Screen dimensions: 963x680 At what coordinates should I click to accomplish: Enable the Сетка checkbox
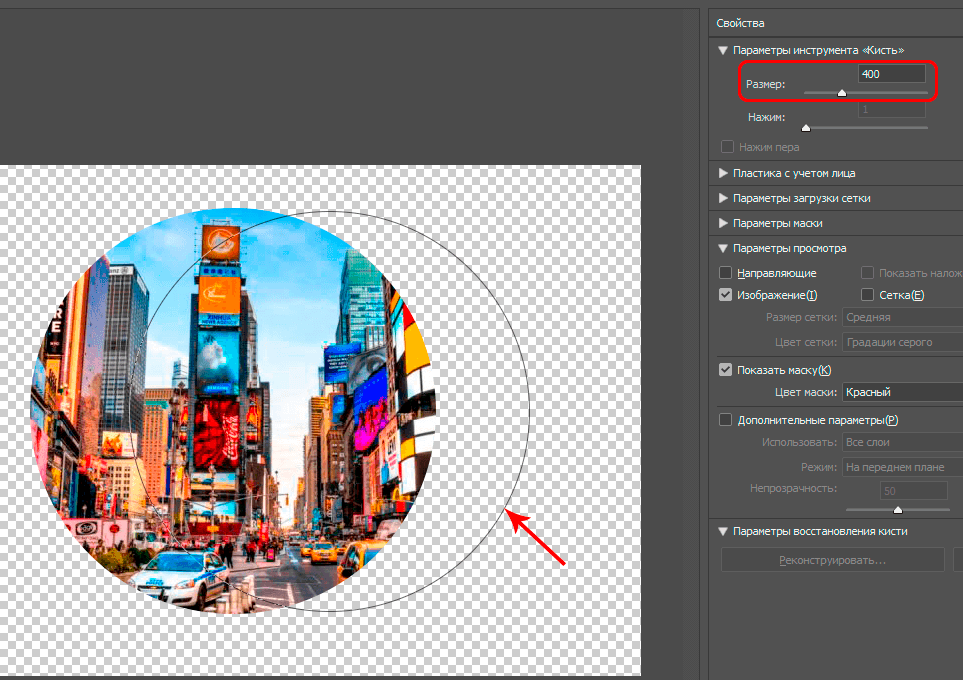click(868, 295)
